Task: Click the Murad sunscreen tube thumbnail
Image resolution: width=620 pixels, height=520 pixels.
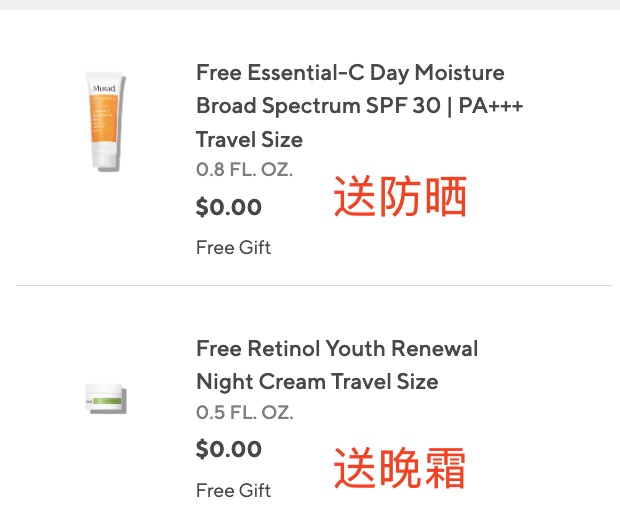Action: pos(105,121)
